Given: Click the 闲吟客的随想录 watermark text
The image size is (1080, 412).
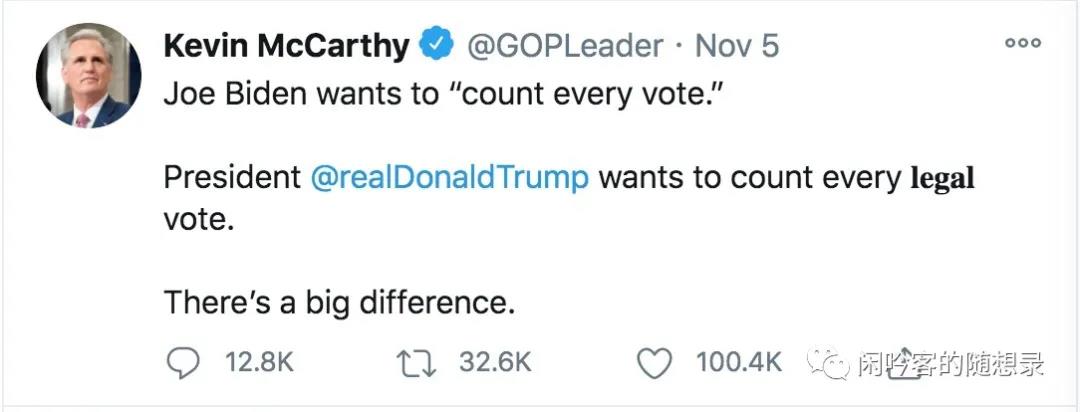Looking at the screenshot, I should tap(950, 364).
